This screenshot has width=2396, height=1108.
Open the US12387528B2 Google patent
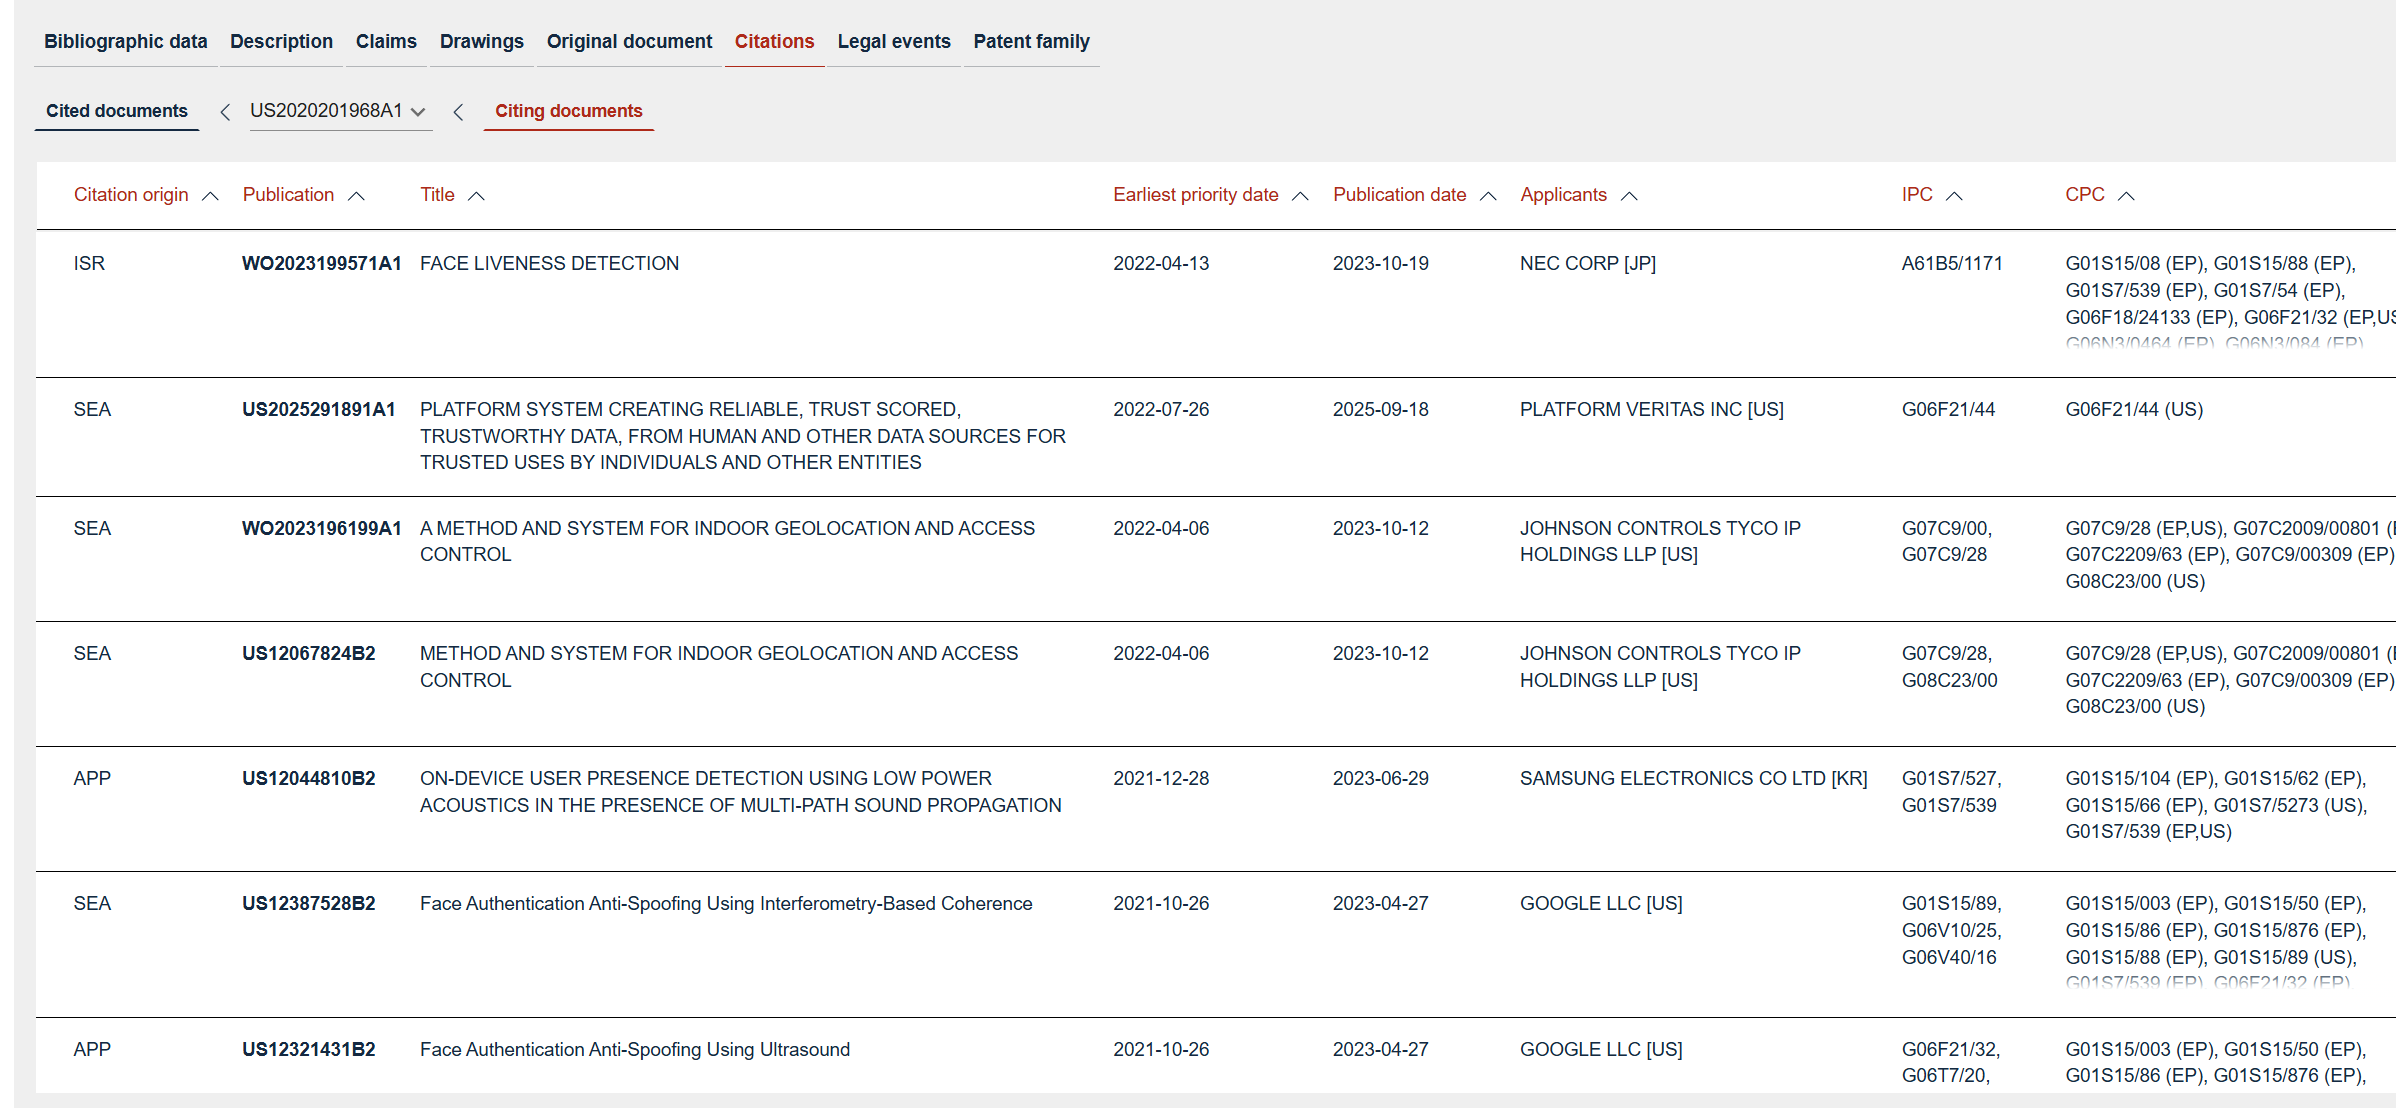[x=308, y=903]
